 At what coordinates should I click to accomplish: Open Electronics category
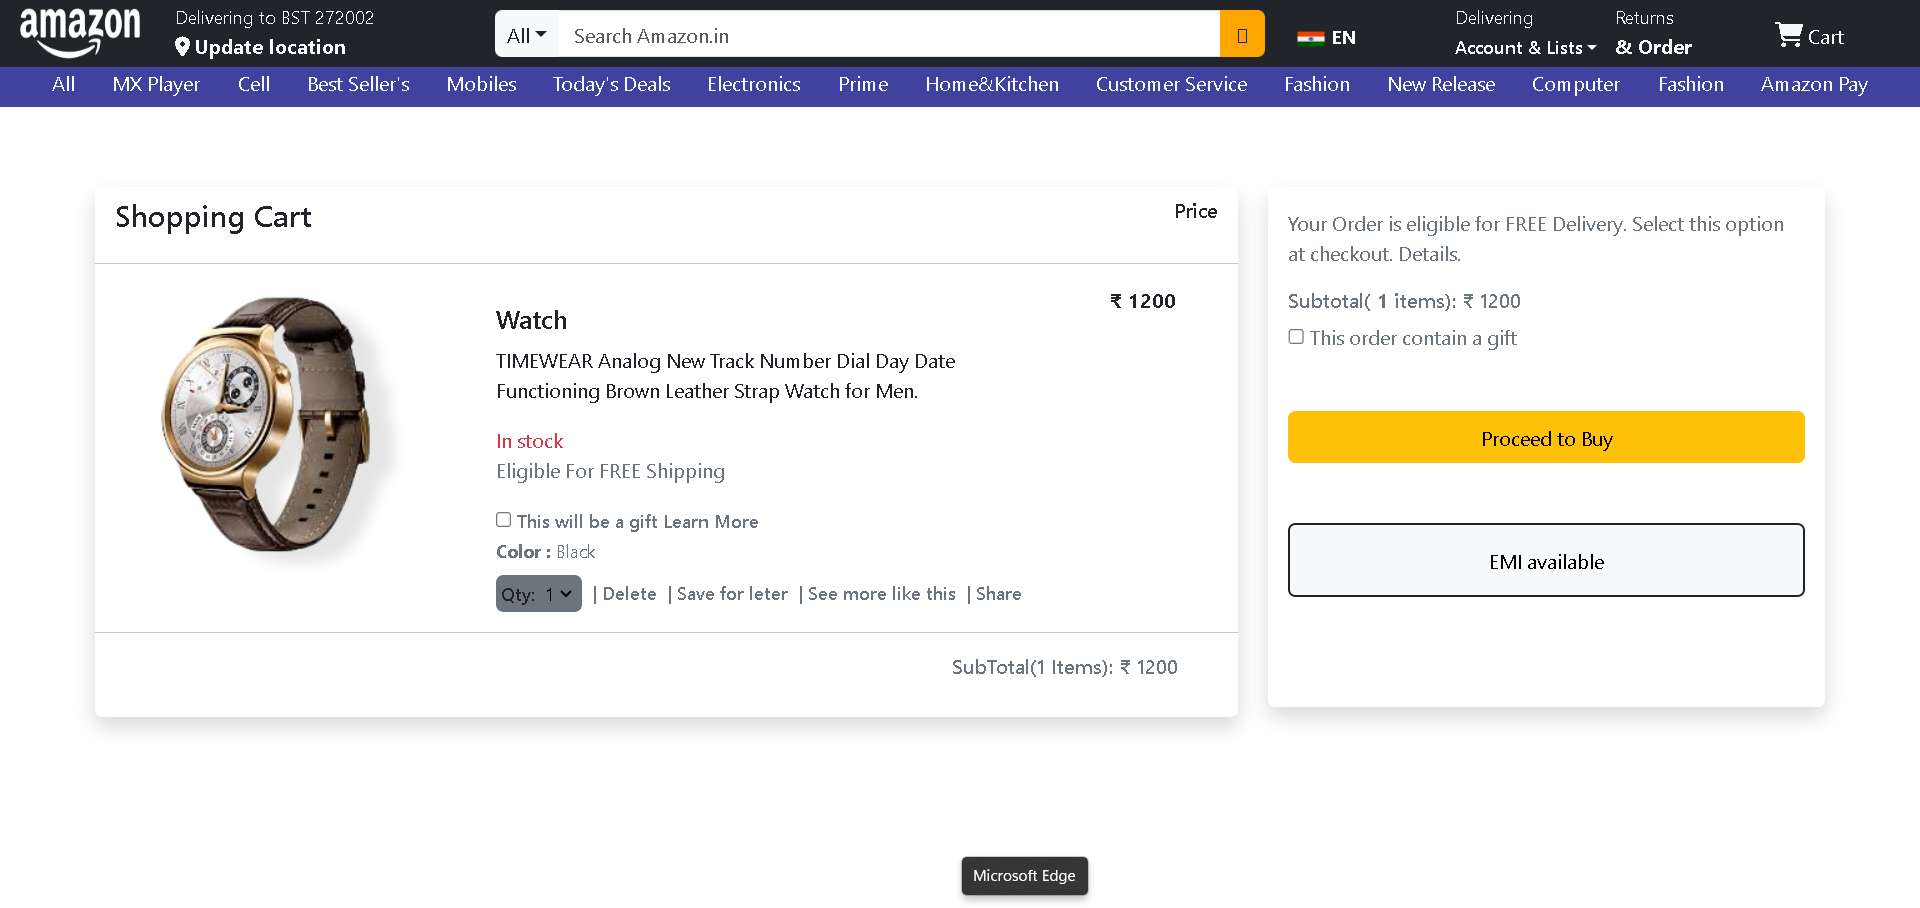tap(754, 85)
